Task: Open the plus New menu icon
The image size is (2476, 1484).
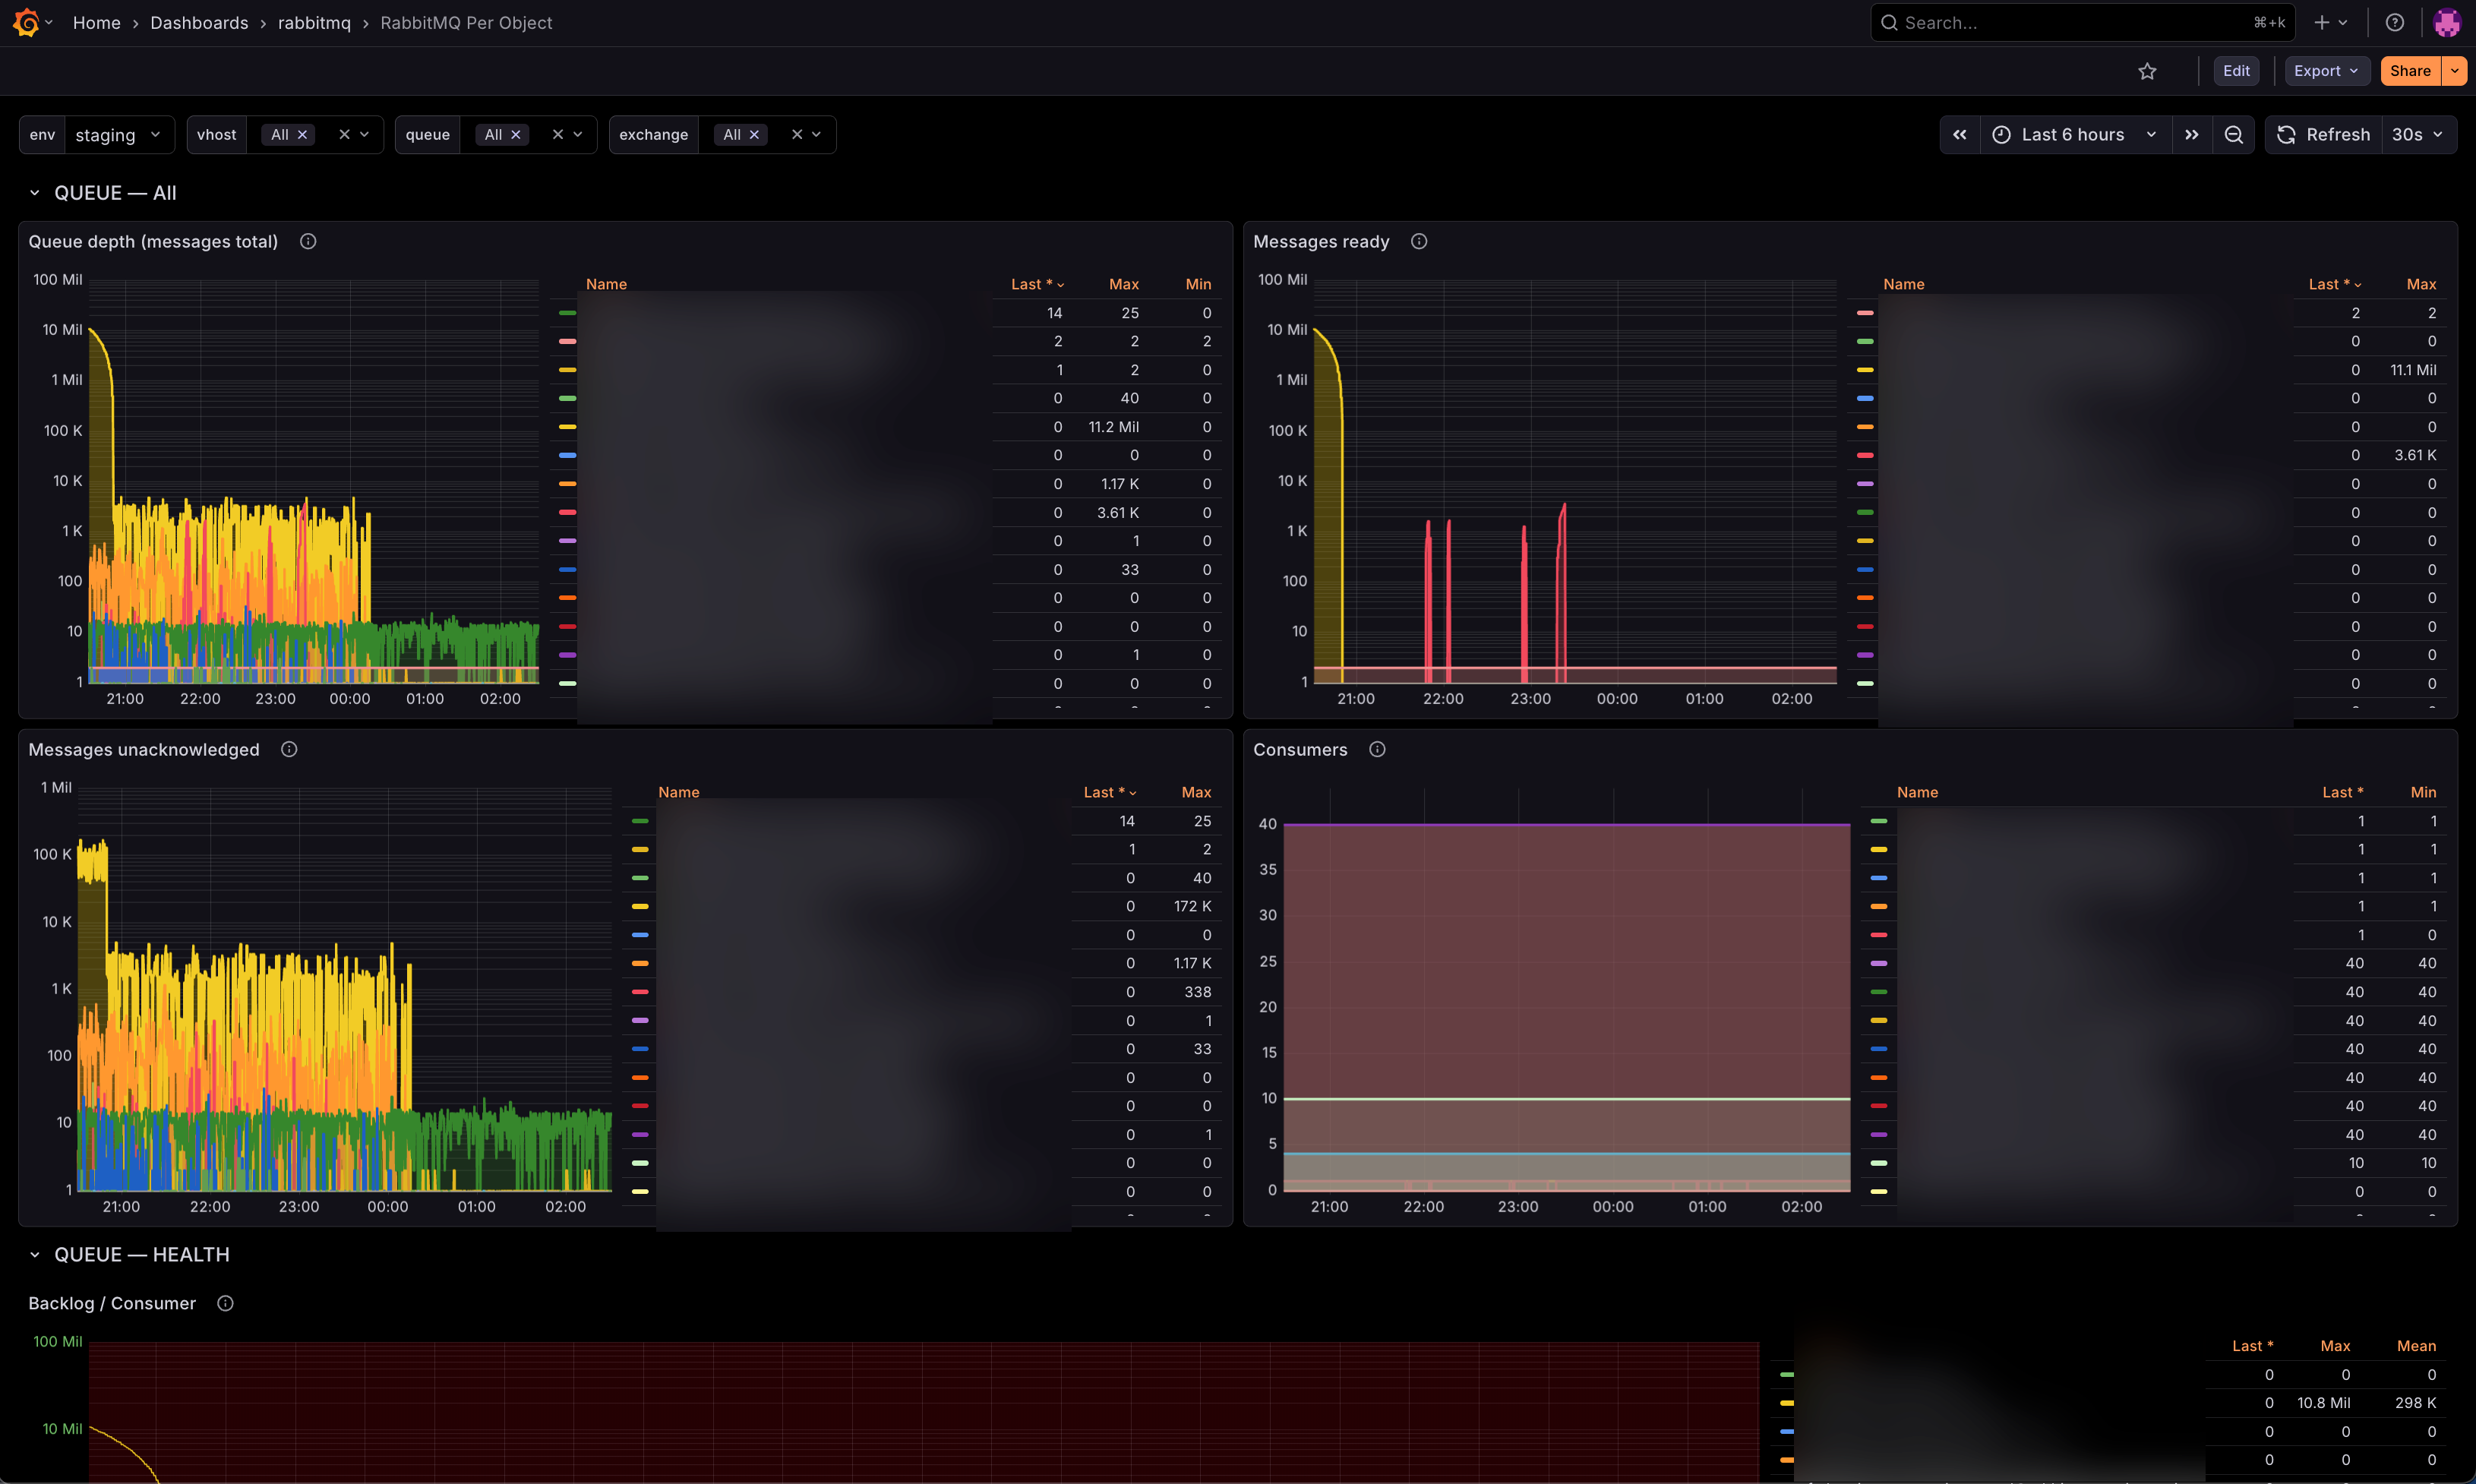Action: pyautogui.click(x=2330, y=22)
